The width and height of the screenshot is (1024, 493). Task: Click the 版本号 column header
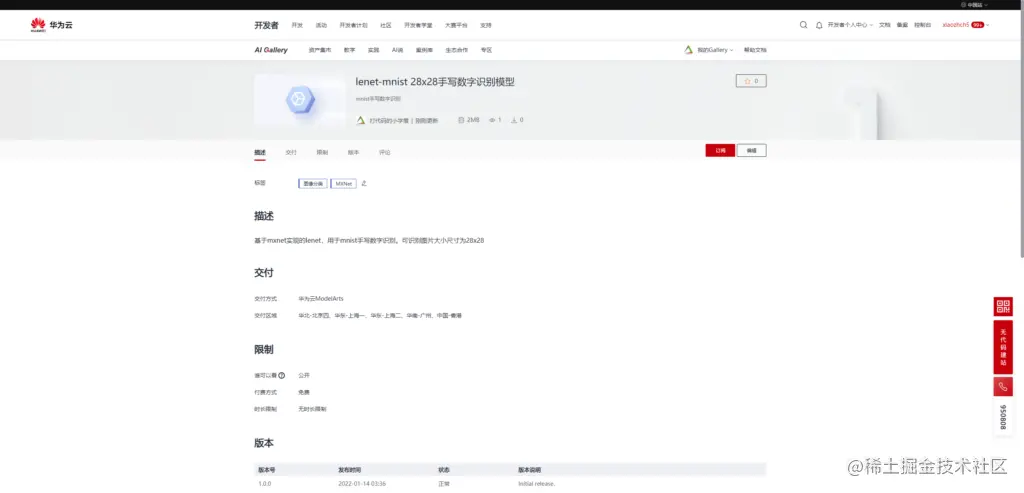(x=266, y=469)
